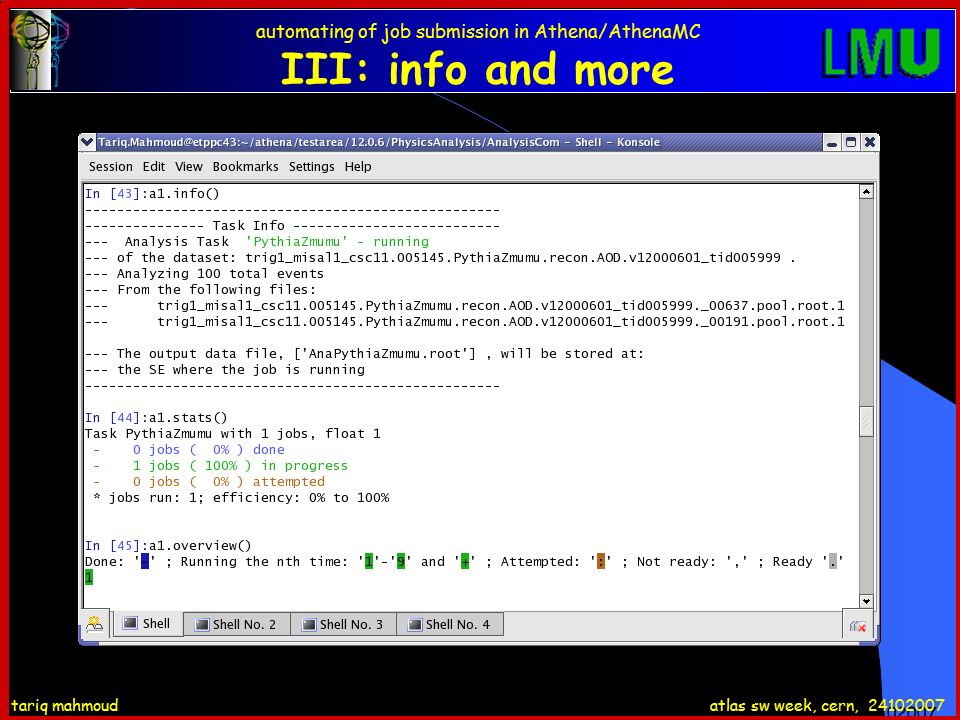The width and height of the screenshot is (960, 720).
Task: Click the '0 jobs ( 0% ) attempted' line
Action: tap(209, 481)
